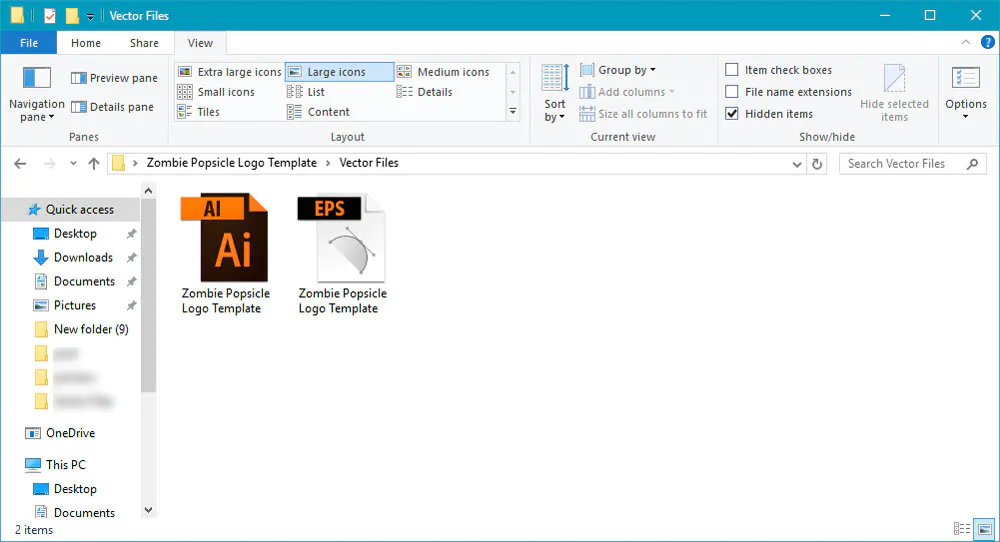The height and width of the screenshot is (542, 1000).
Task: Toggle the Preview pane
Action: click(114, 78)
